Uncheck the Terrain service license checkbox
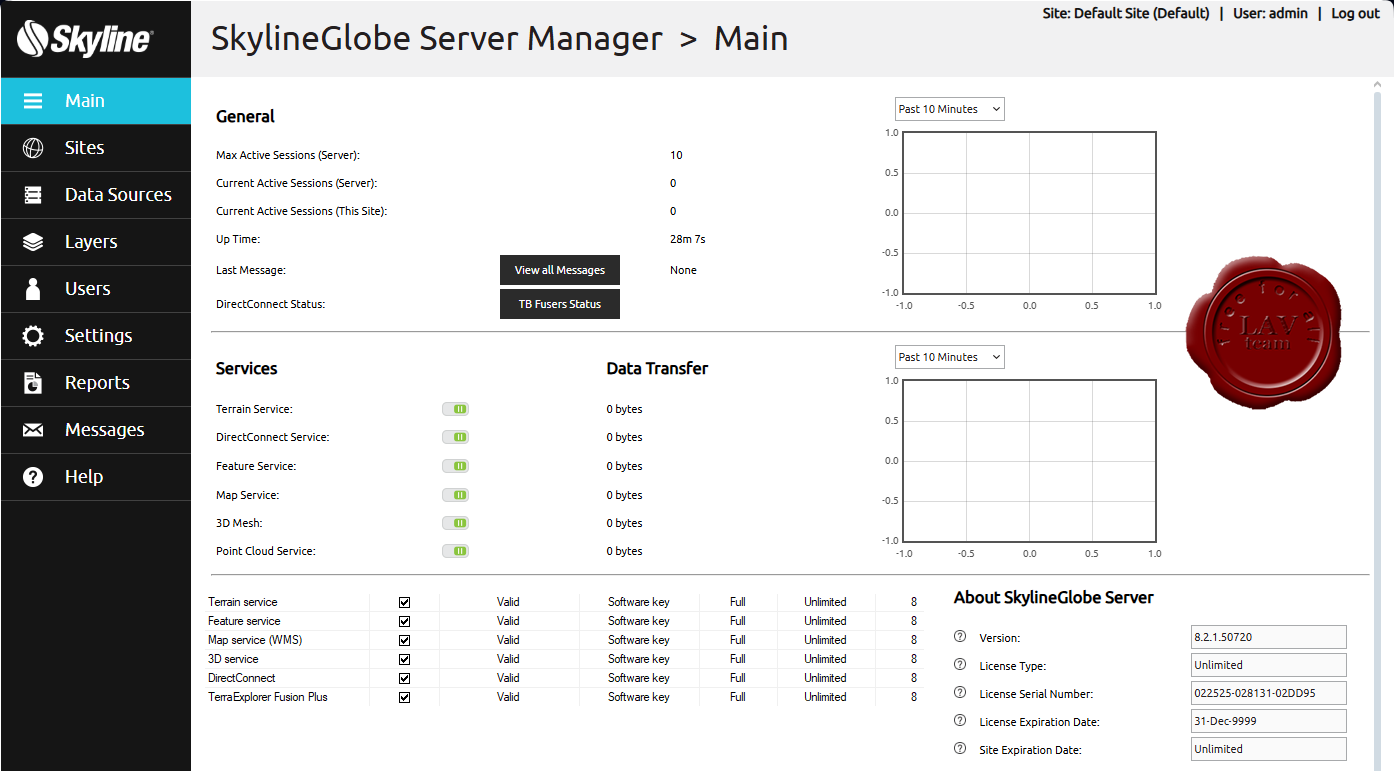 pos(404,602)
